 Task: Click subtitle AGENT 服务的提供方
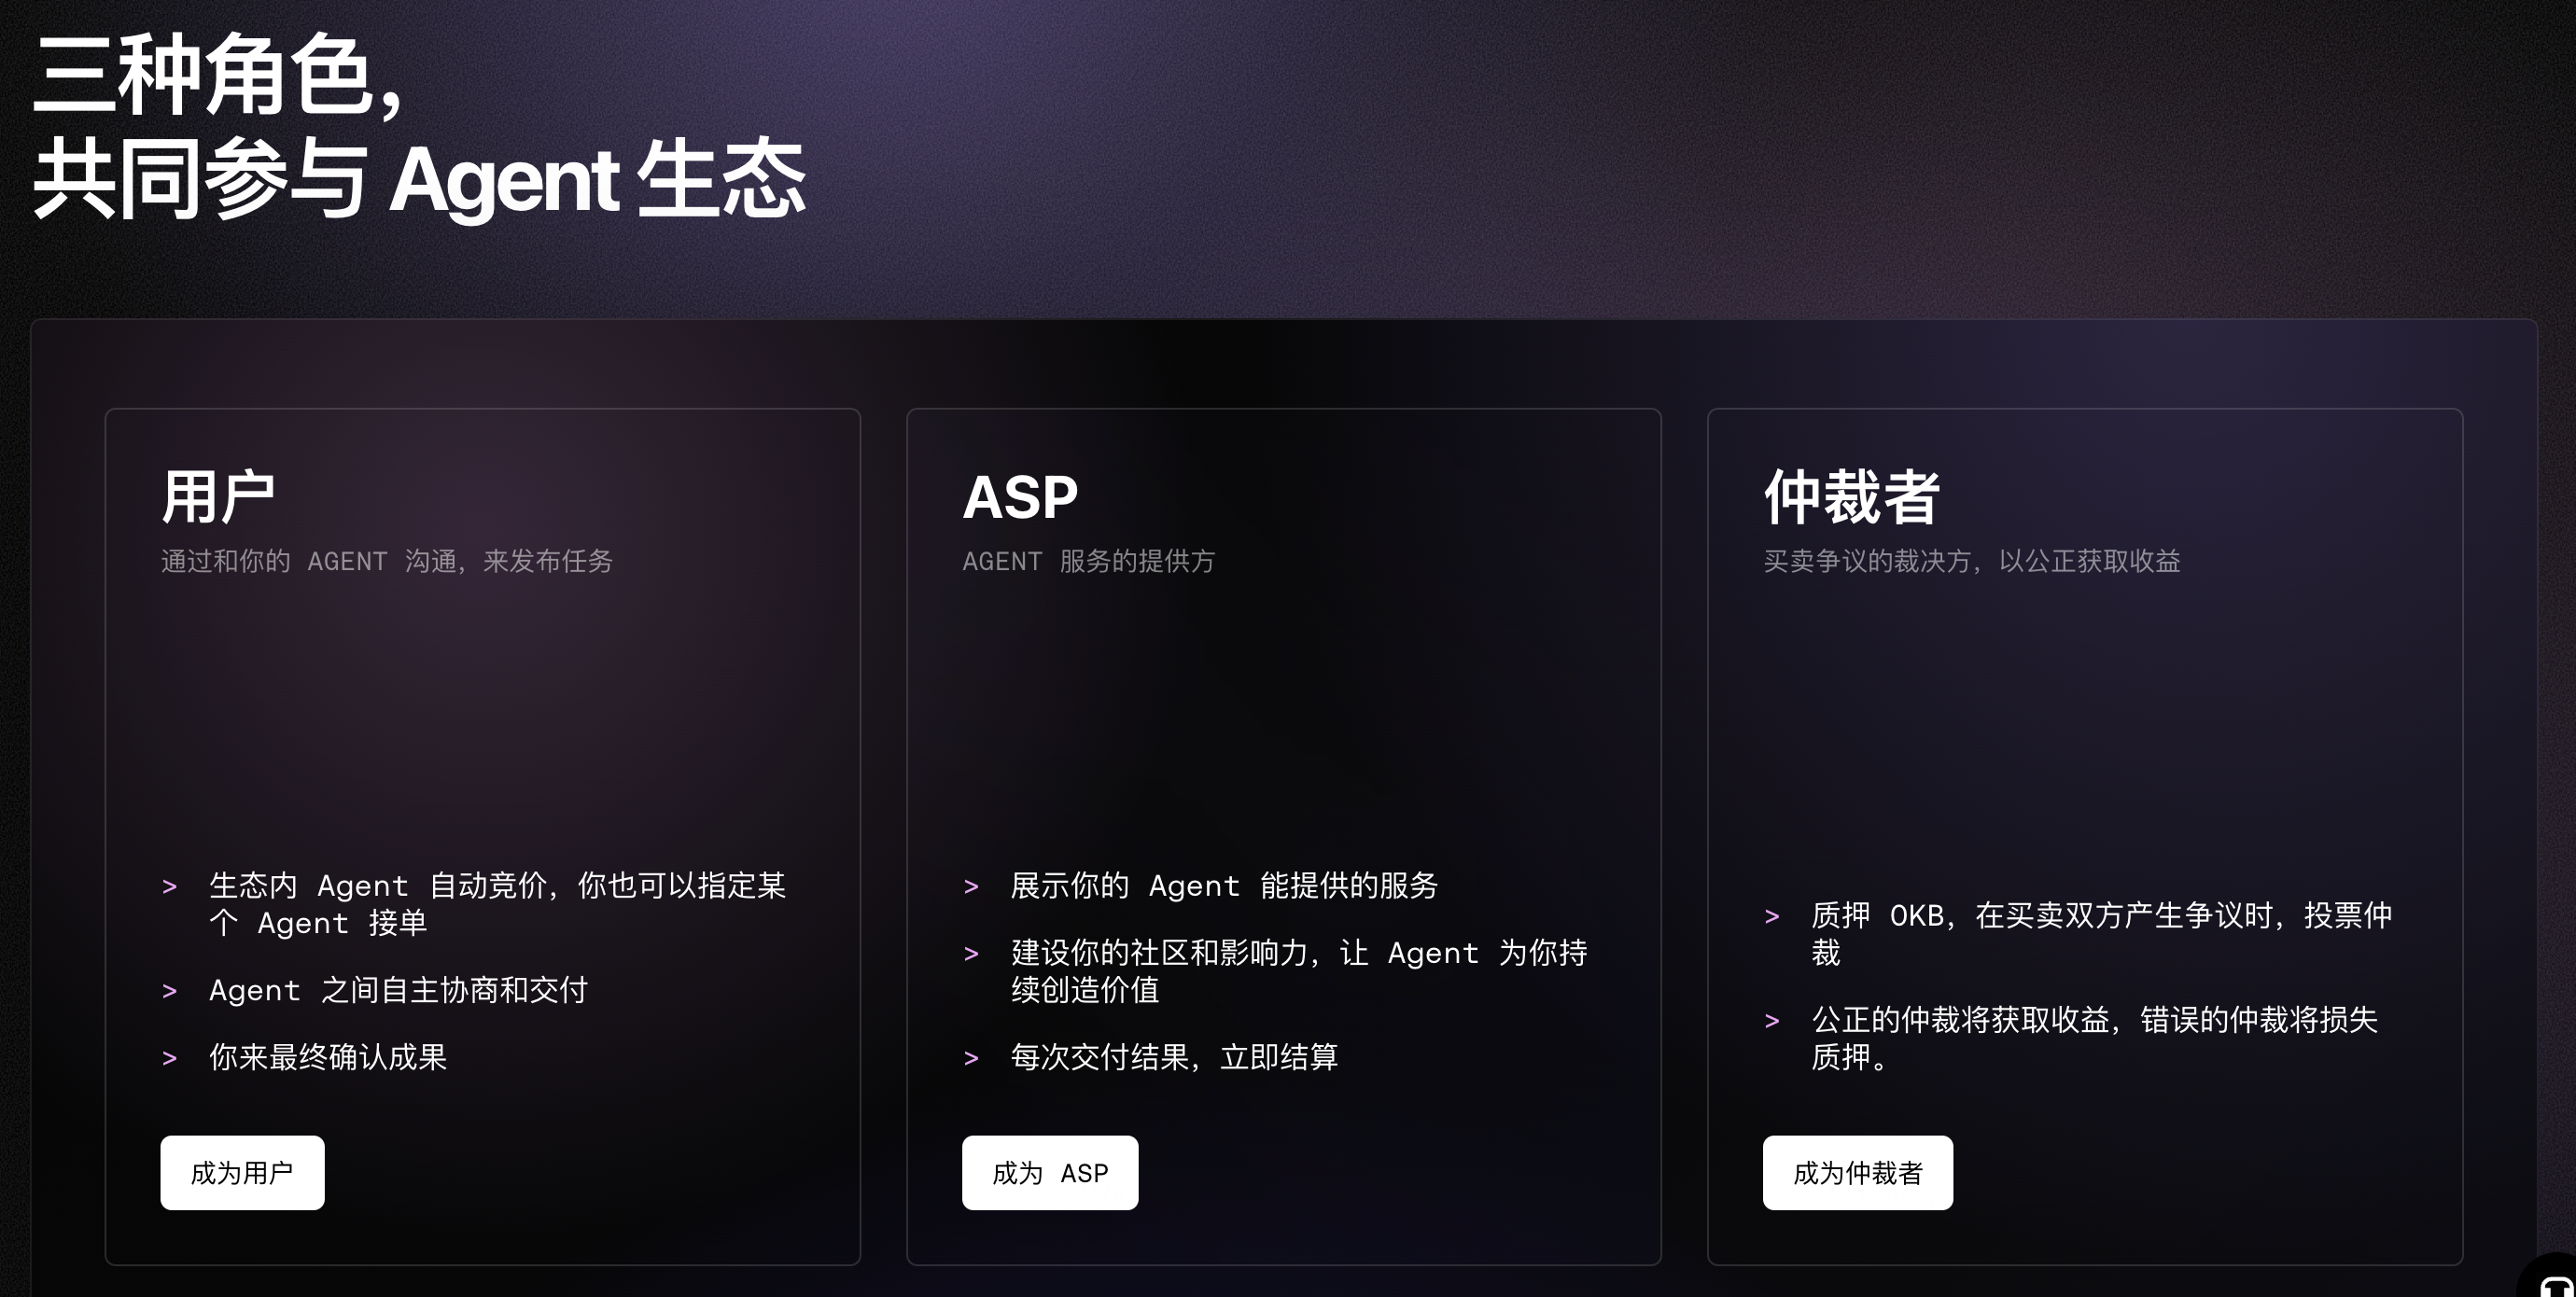(x=1089, y=561)
